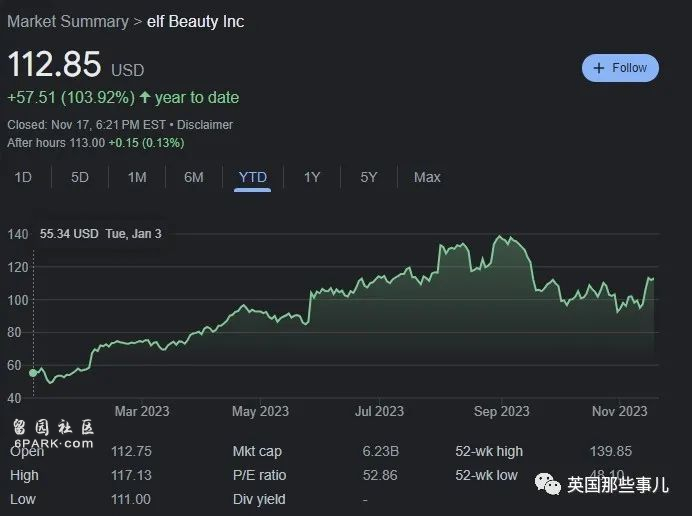Click the May 2023 axis label
Viewport: 692px width, 516px height.
point(260,411)
